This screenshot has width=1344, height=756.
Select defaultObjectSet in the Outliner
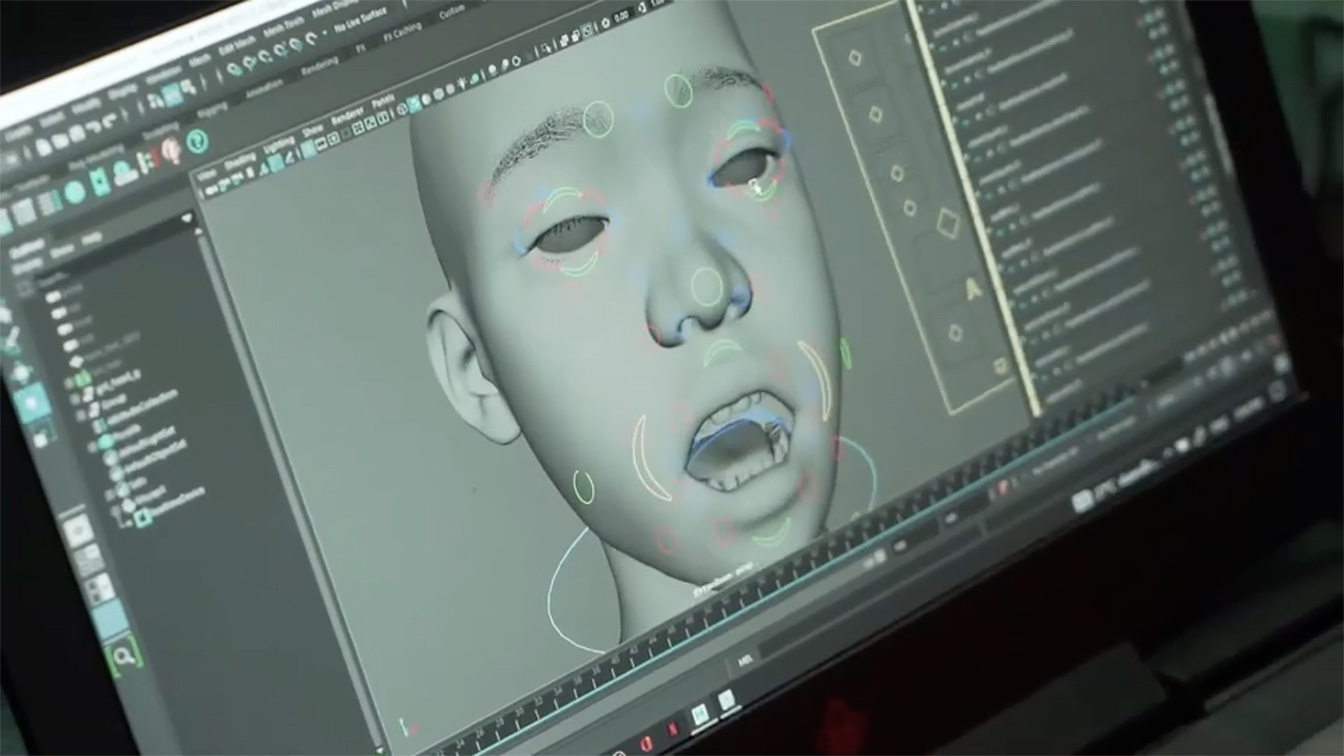pos(155,455)
